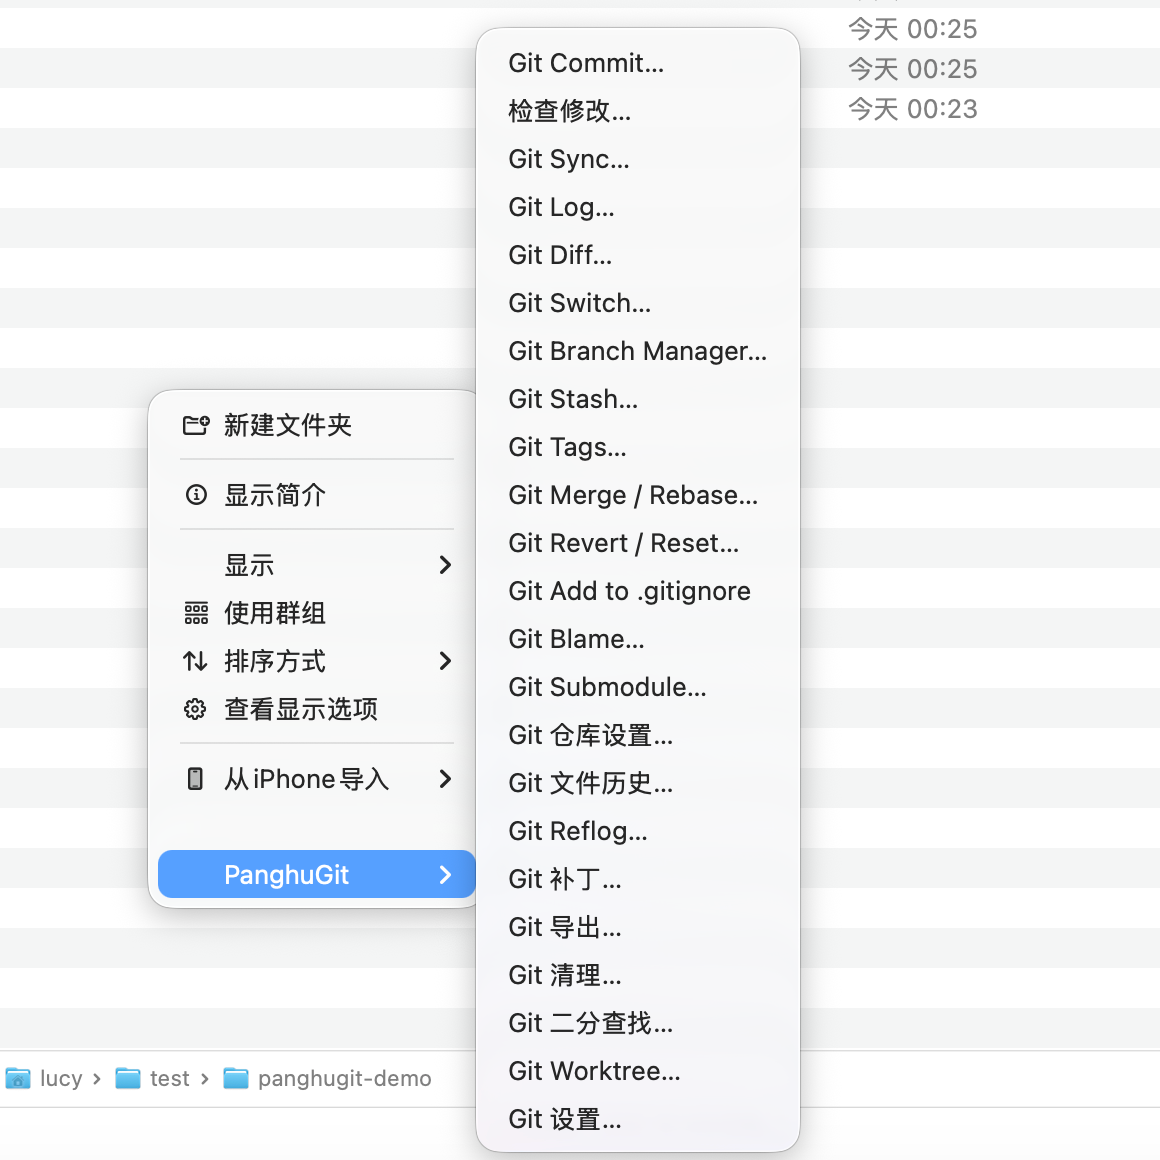
Task: Click panghugit-demo in the path bar
Action: coord(344,1079)
